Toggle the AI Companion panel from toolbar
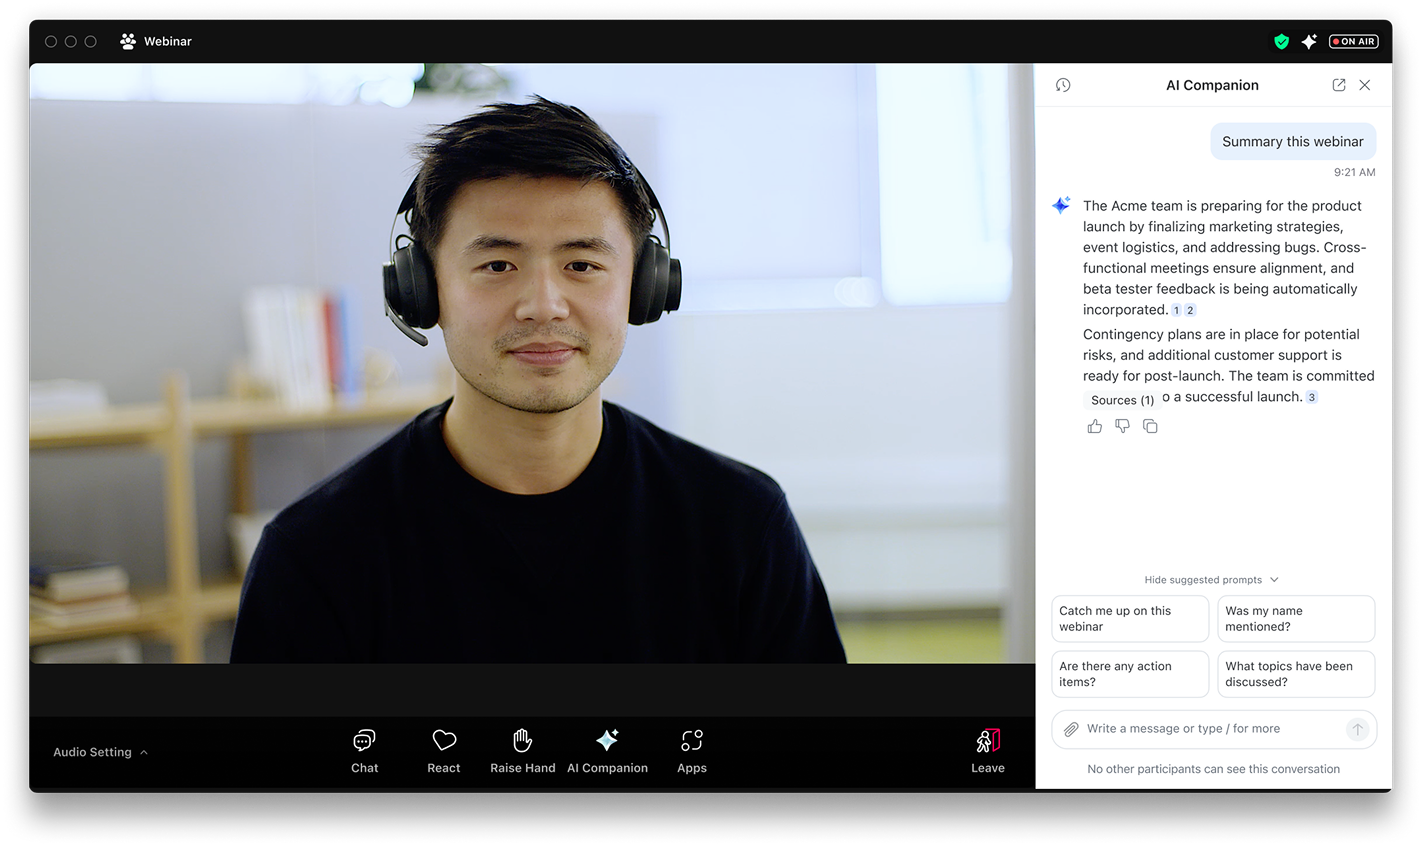This screenshot has width=1422, height=848. (x=607, y=751)
